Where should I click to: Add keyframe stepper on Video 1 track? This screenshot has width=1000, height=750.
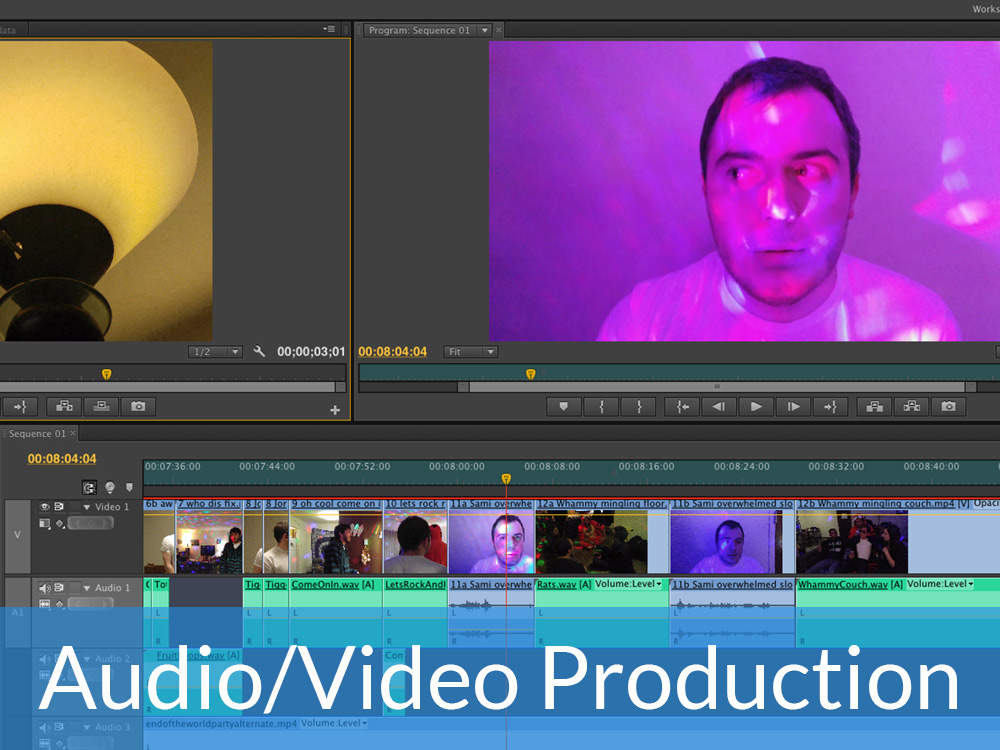pos(91,524)
